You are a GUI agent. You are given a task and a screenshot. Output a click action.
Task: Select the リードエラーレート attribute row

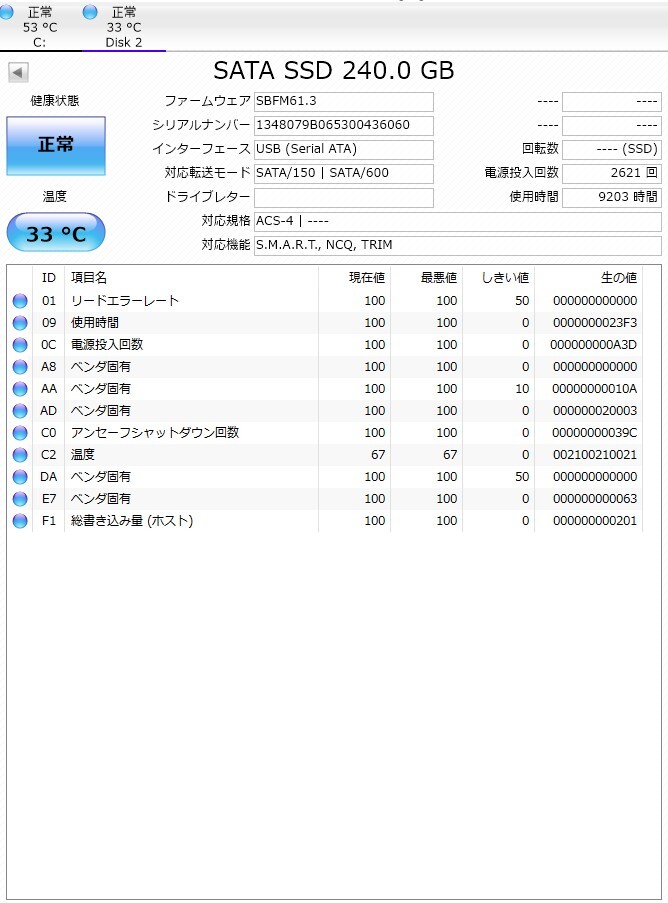[325, 301]
